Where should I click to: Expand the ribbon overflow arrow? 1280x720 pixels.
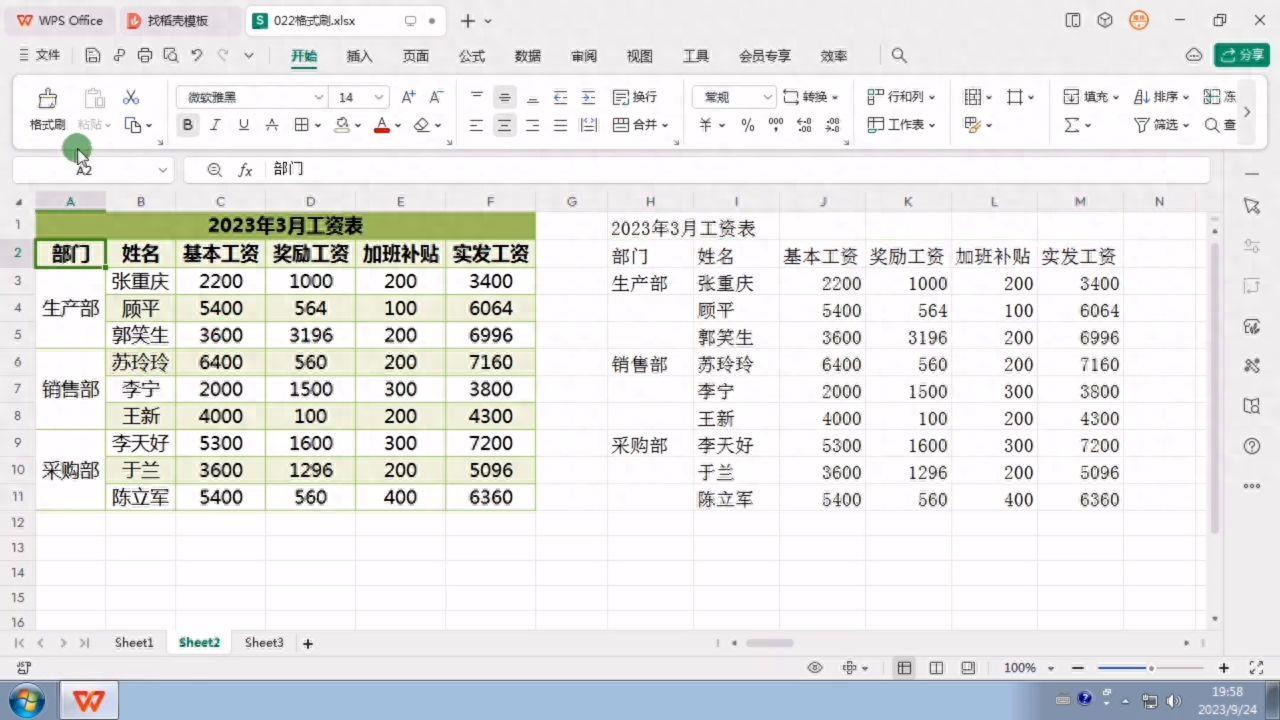1247,111
